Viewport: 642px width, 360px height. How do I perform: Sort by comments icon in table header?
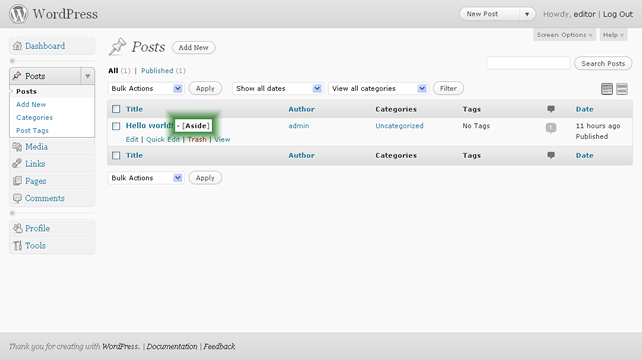tap(551, 109)
